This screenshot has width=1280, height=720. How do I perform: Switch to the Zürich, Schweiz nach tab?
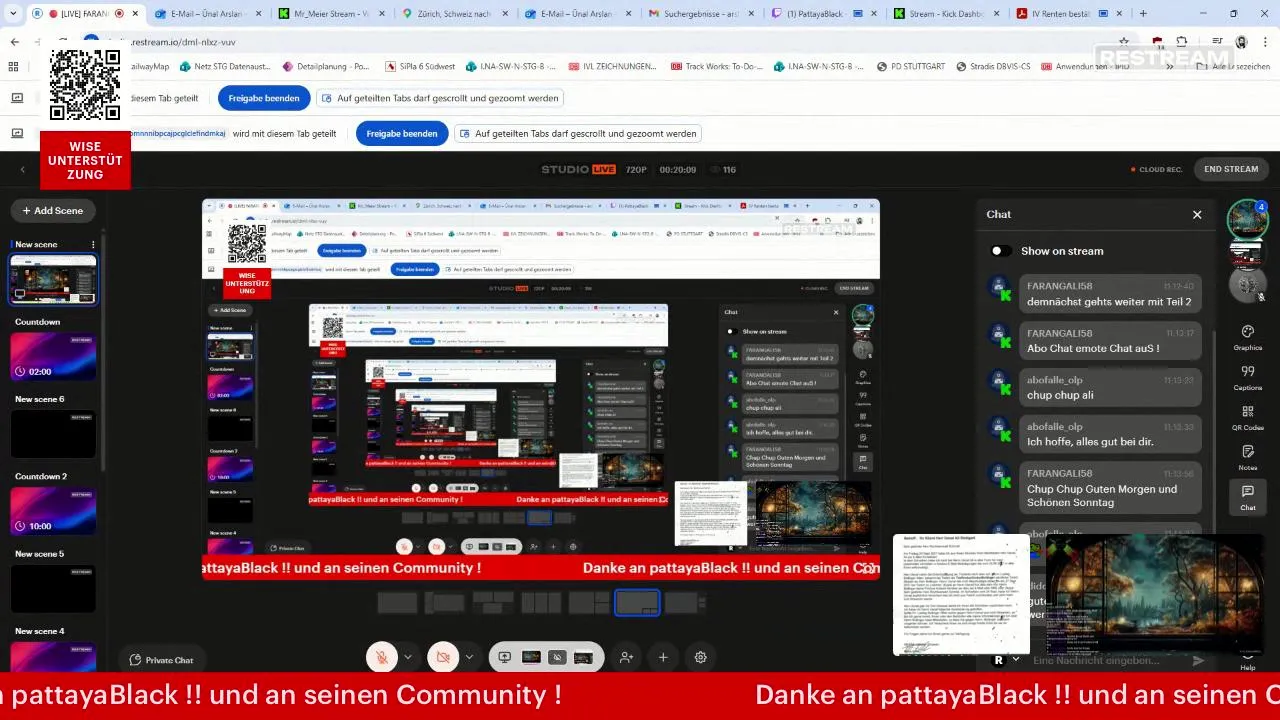pos(453,14)
